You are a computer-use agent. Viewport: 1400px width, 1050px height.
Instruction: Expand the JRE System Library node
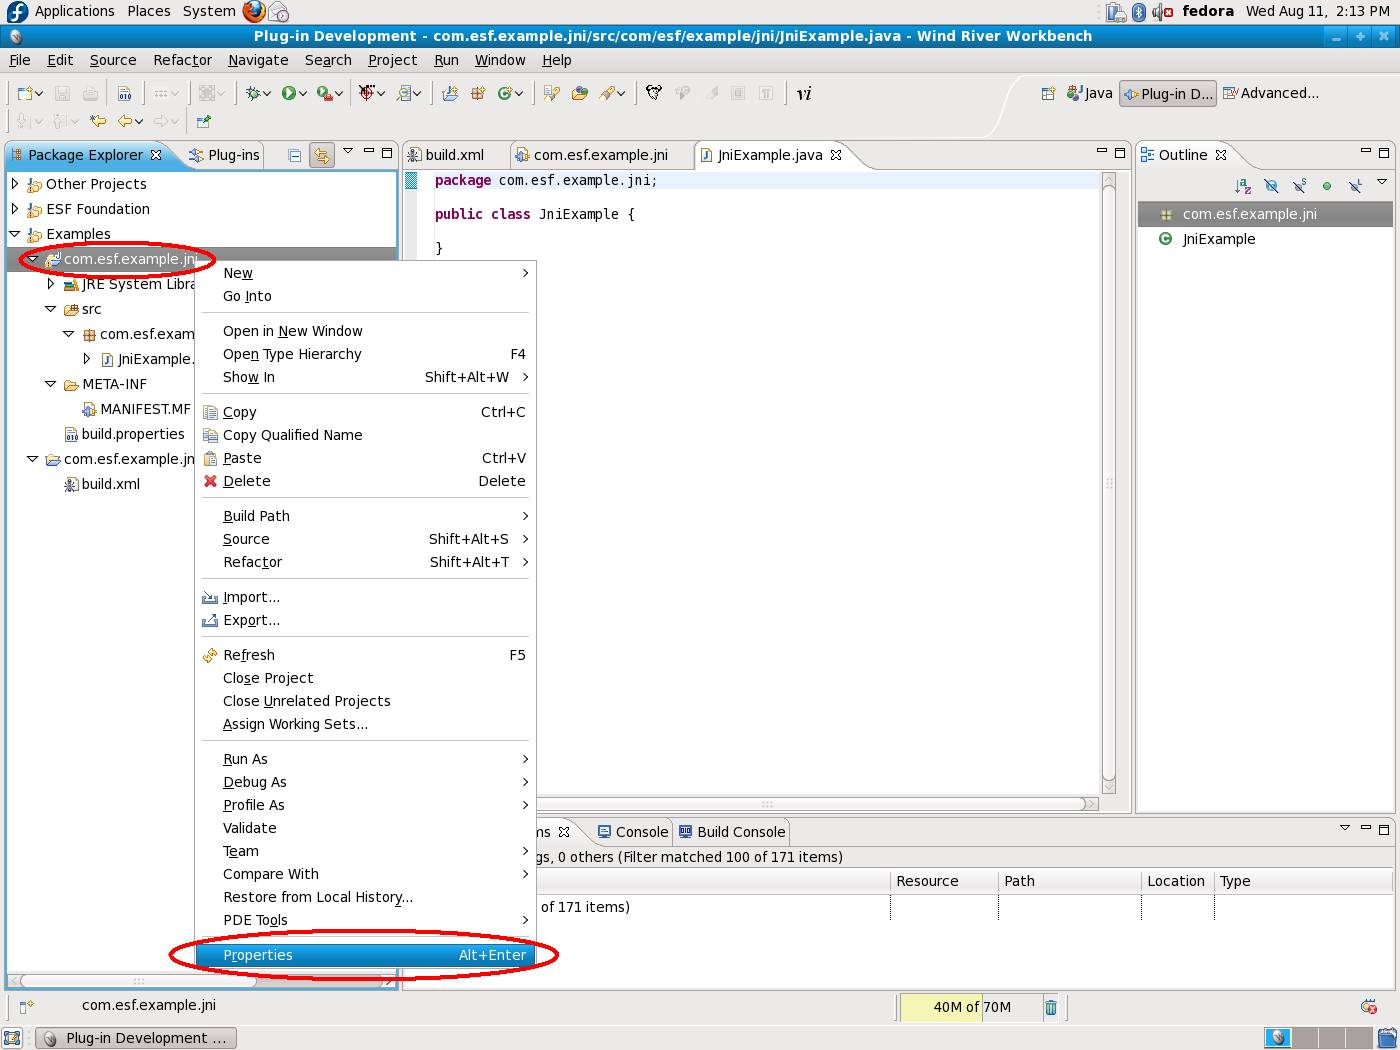[51, 284]
